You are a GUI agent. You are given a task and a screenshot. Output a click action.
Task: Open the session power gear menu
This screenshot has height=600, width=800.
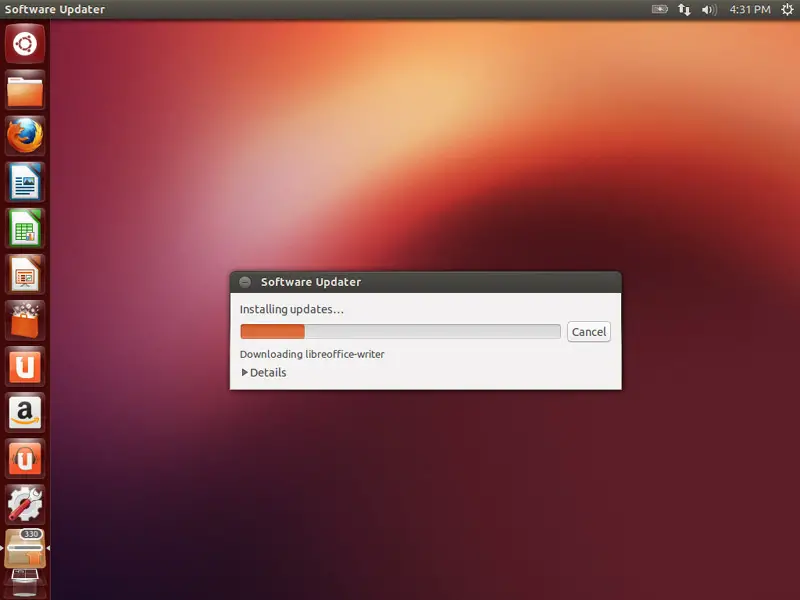787,9
